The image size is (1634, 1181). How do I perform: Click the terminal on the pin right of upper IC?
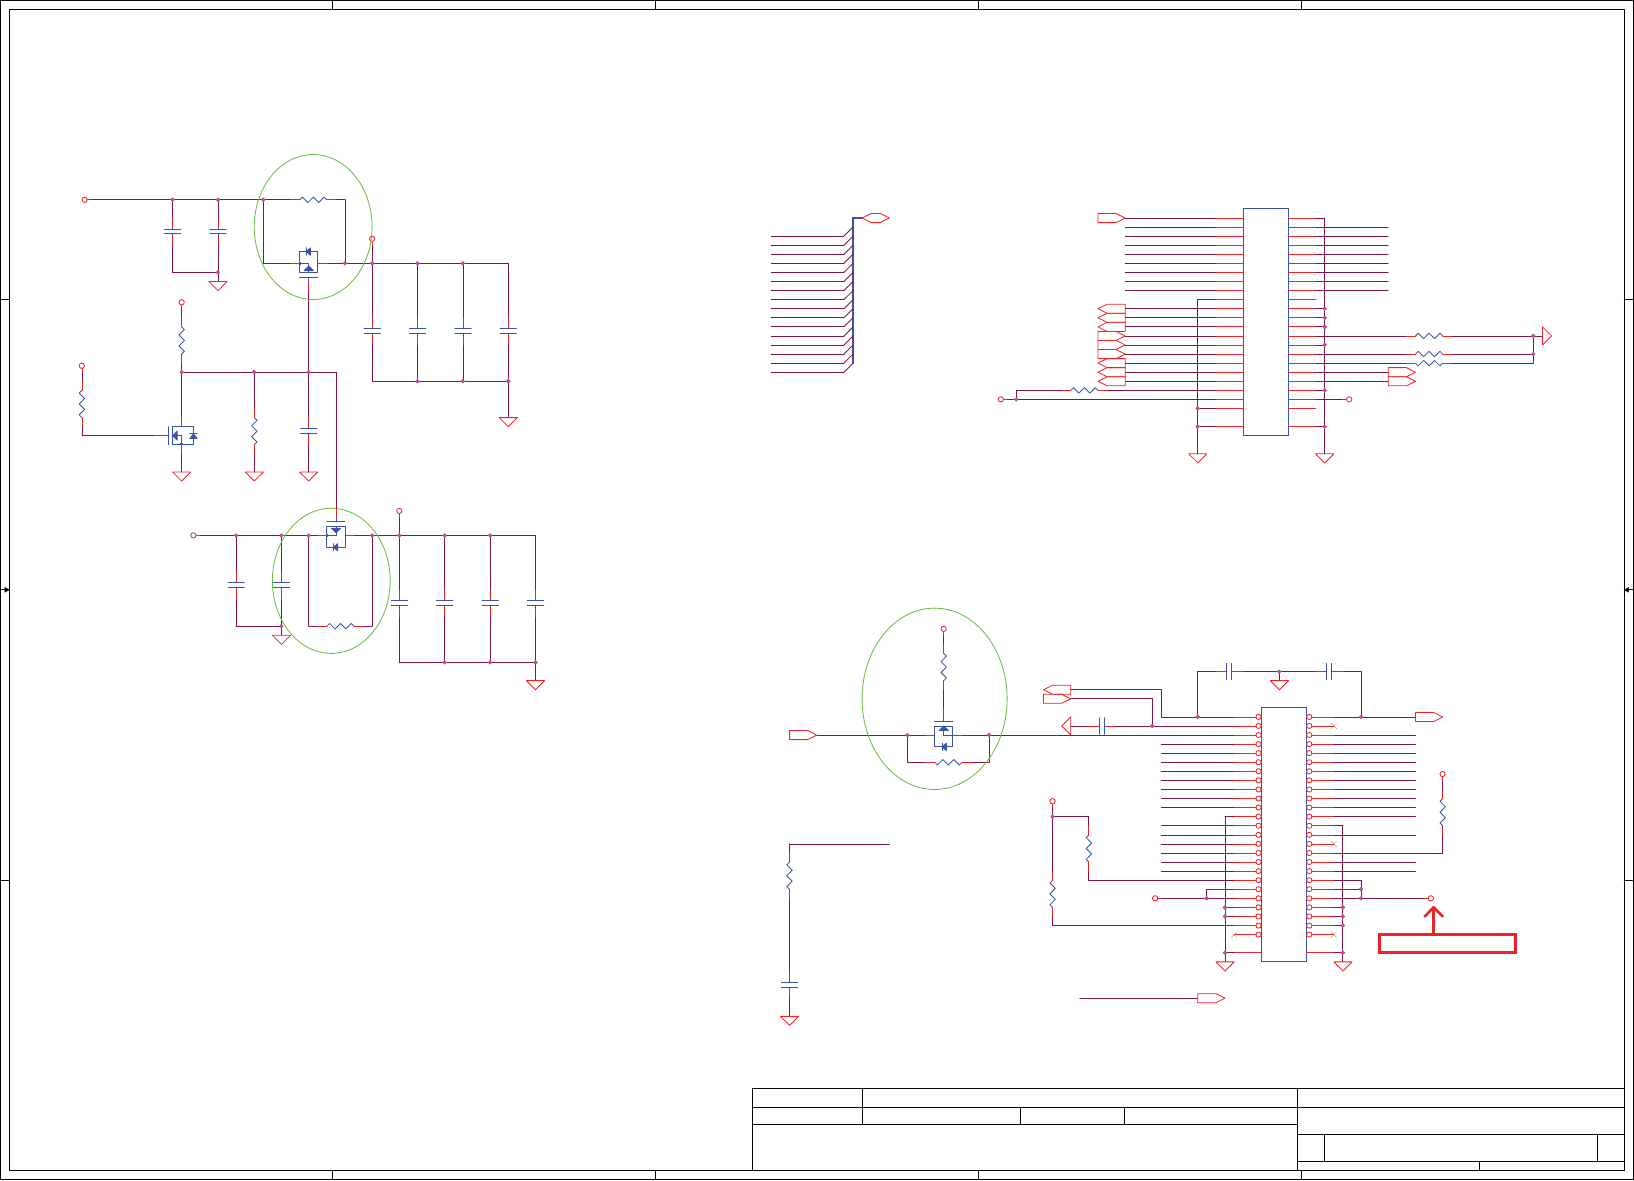1350,399
